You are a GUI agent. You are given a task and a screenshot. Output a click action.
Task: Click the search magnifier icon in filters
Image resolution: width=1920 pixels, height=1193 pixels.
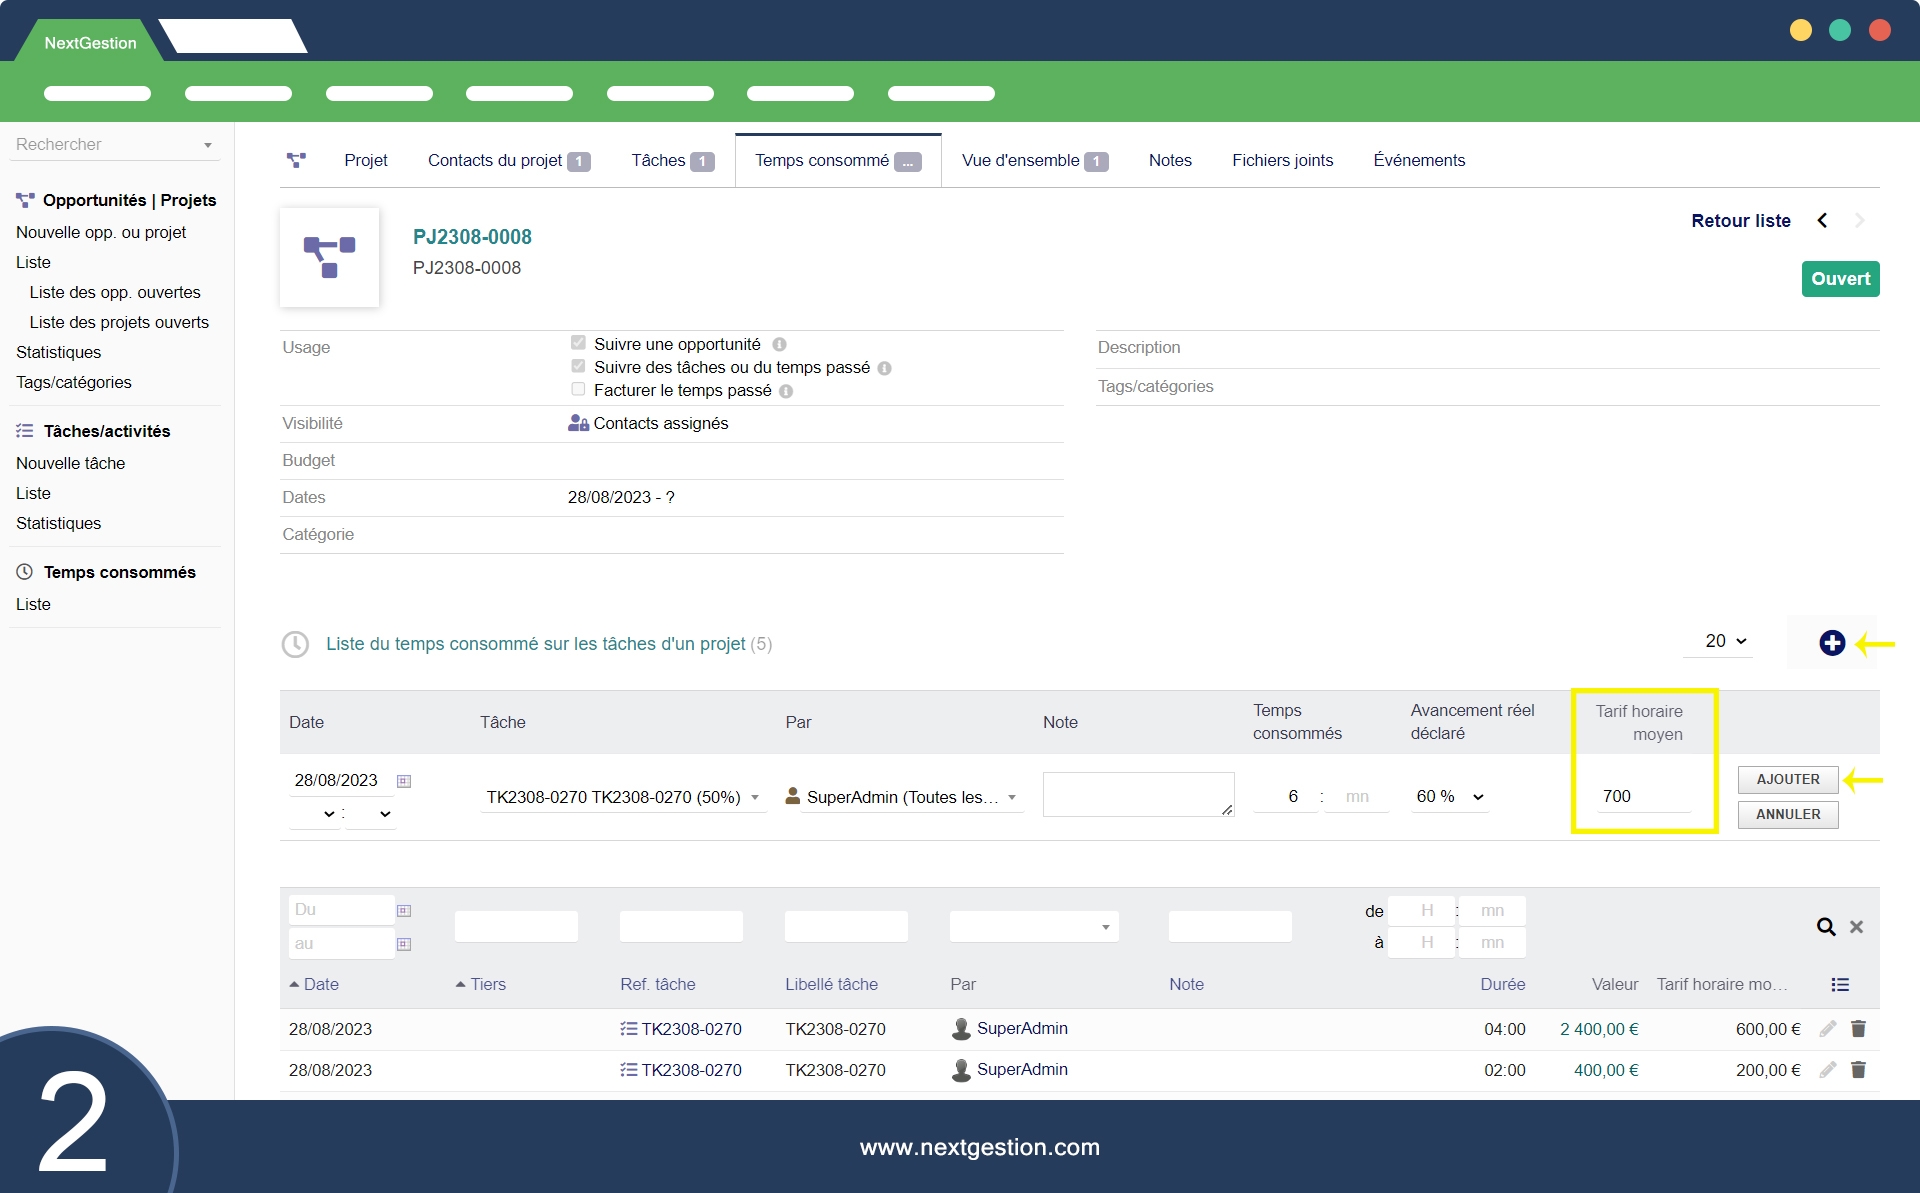coord(1825,927)
